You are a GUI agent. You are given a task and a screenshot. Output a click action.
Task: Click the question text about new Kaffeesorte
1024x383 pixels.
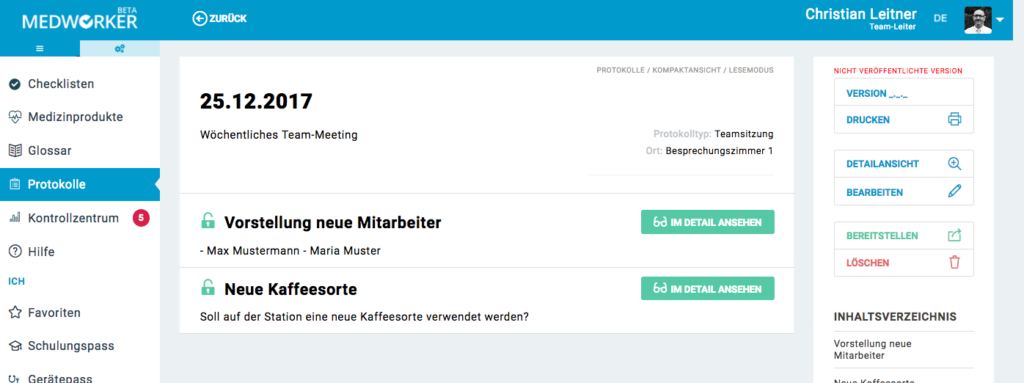click(x=364, y=317)
